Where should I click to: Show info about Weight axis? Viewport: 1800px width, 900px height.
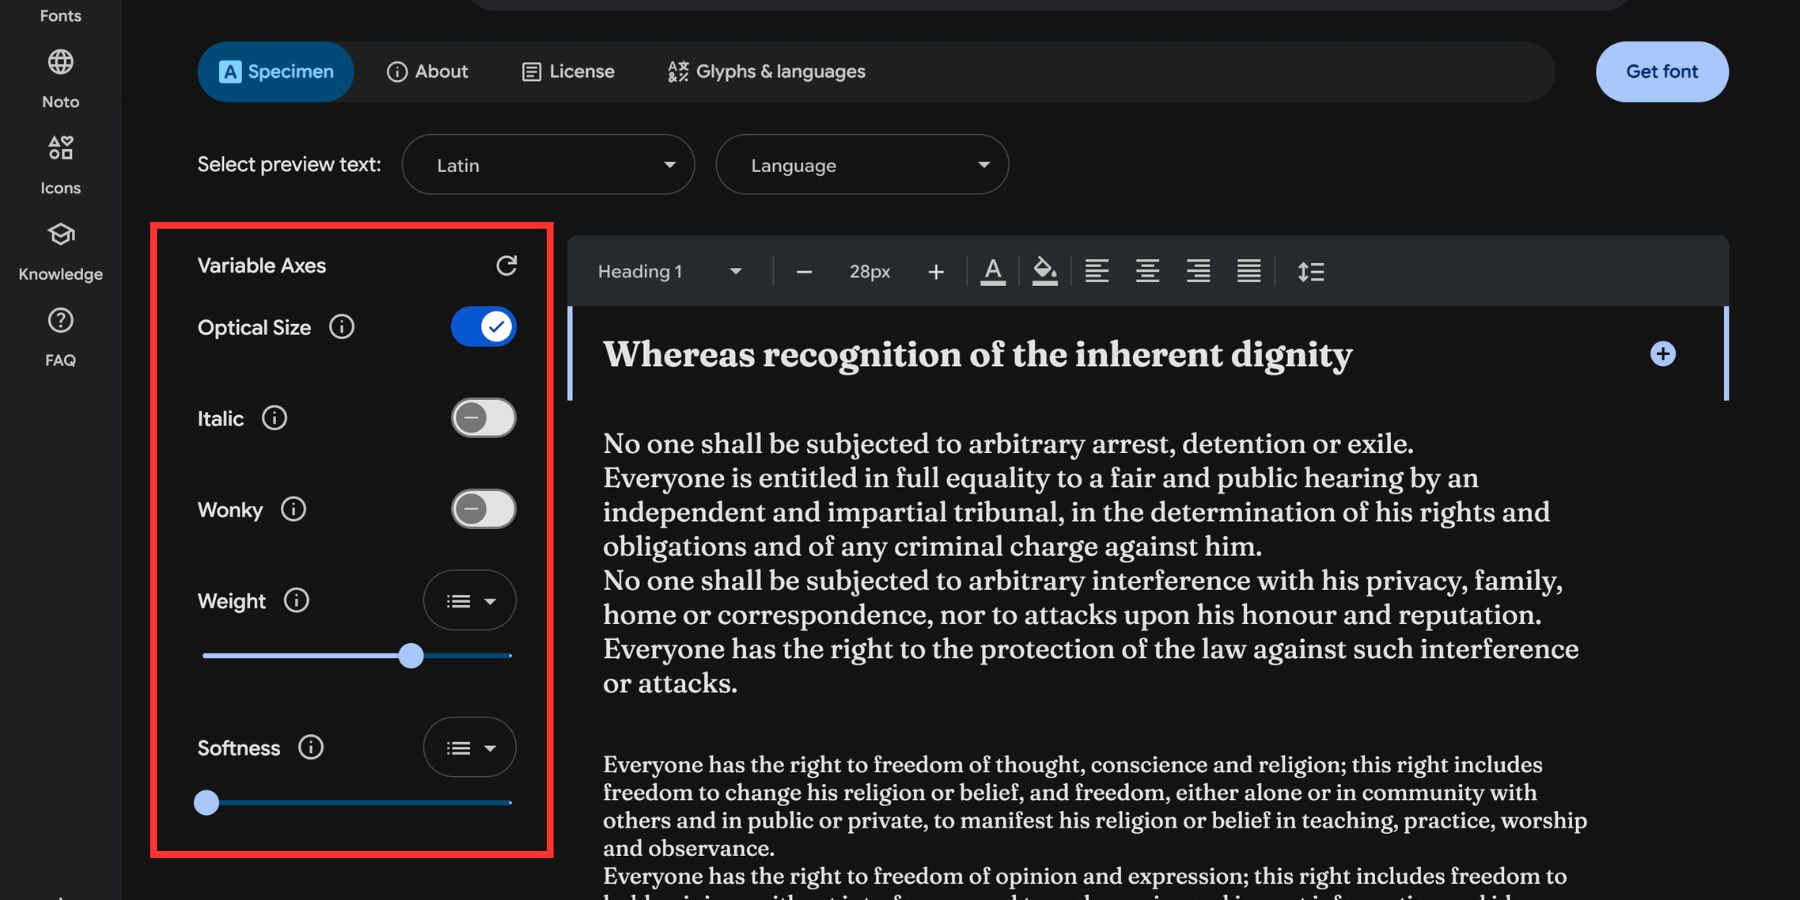[x=296, y=600]
